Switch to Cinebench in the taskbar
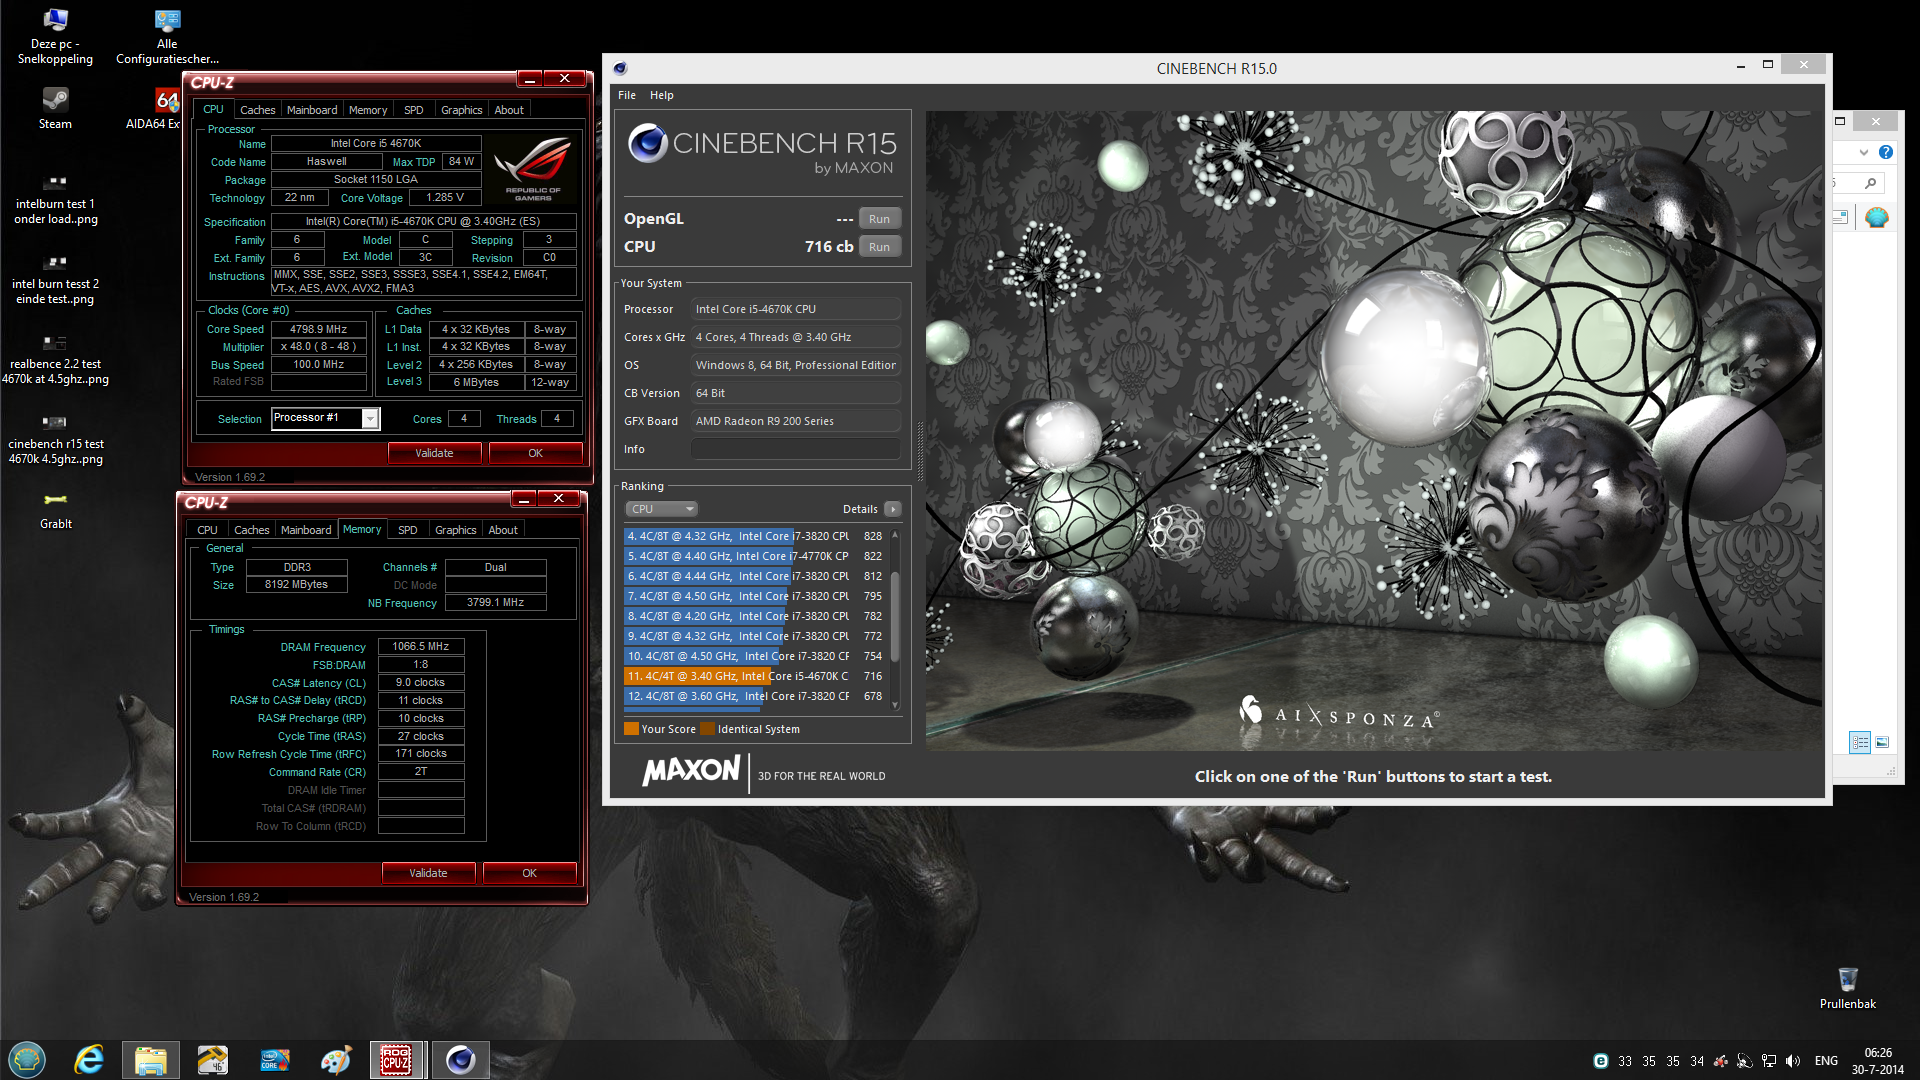The width and height of the screenshot is (1920, 1080). point(460,1059)
